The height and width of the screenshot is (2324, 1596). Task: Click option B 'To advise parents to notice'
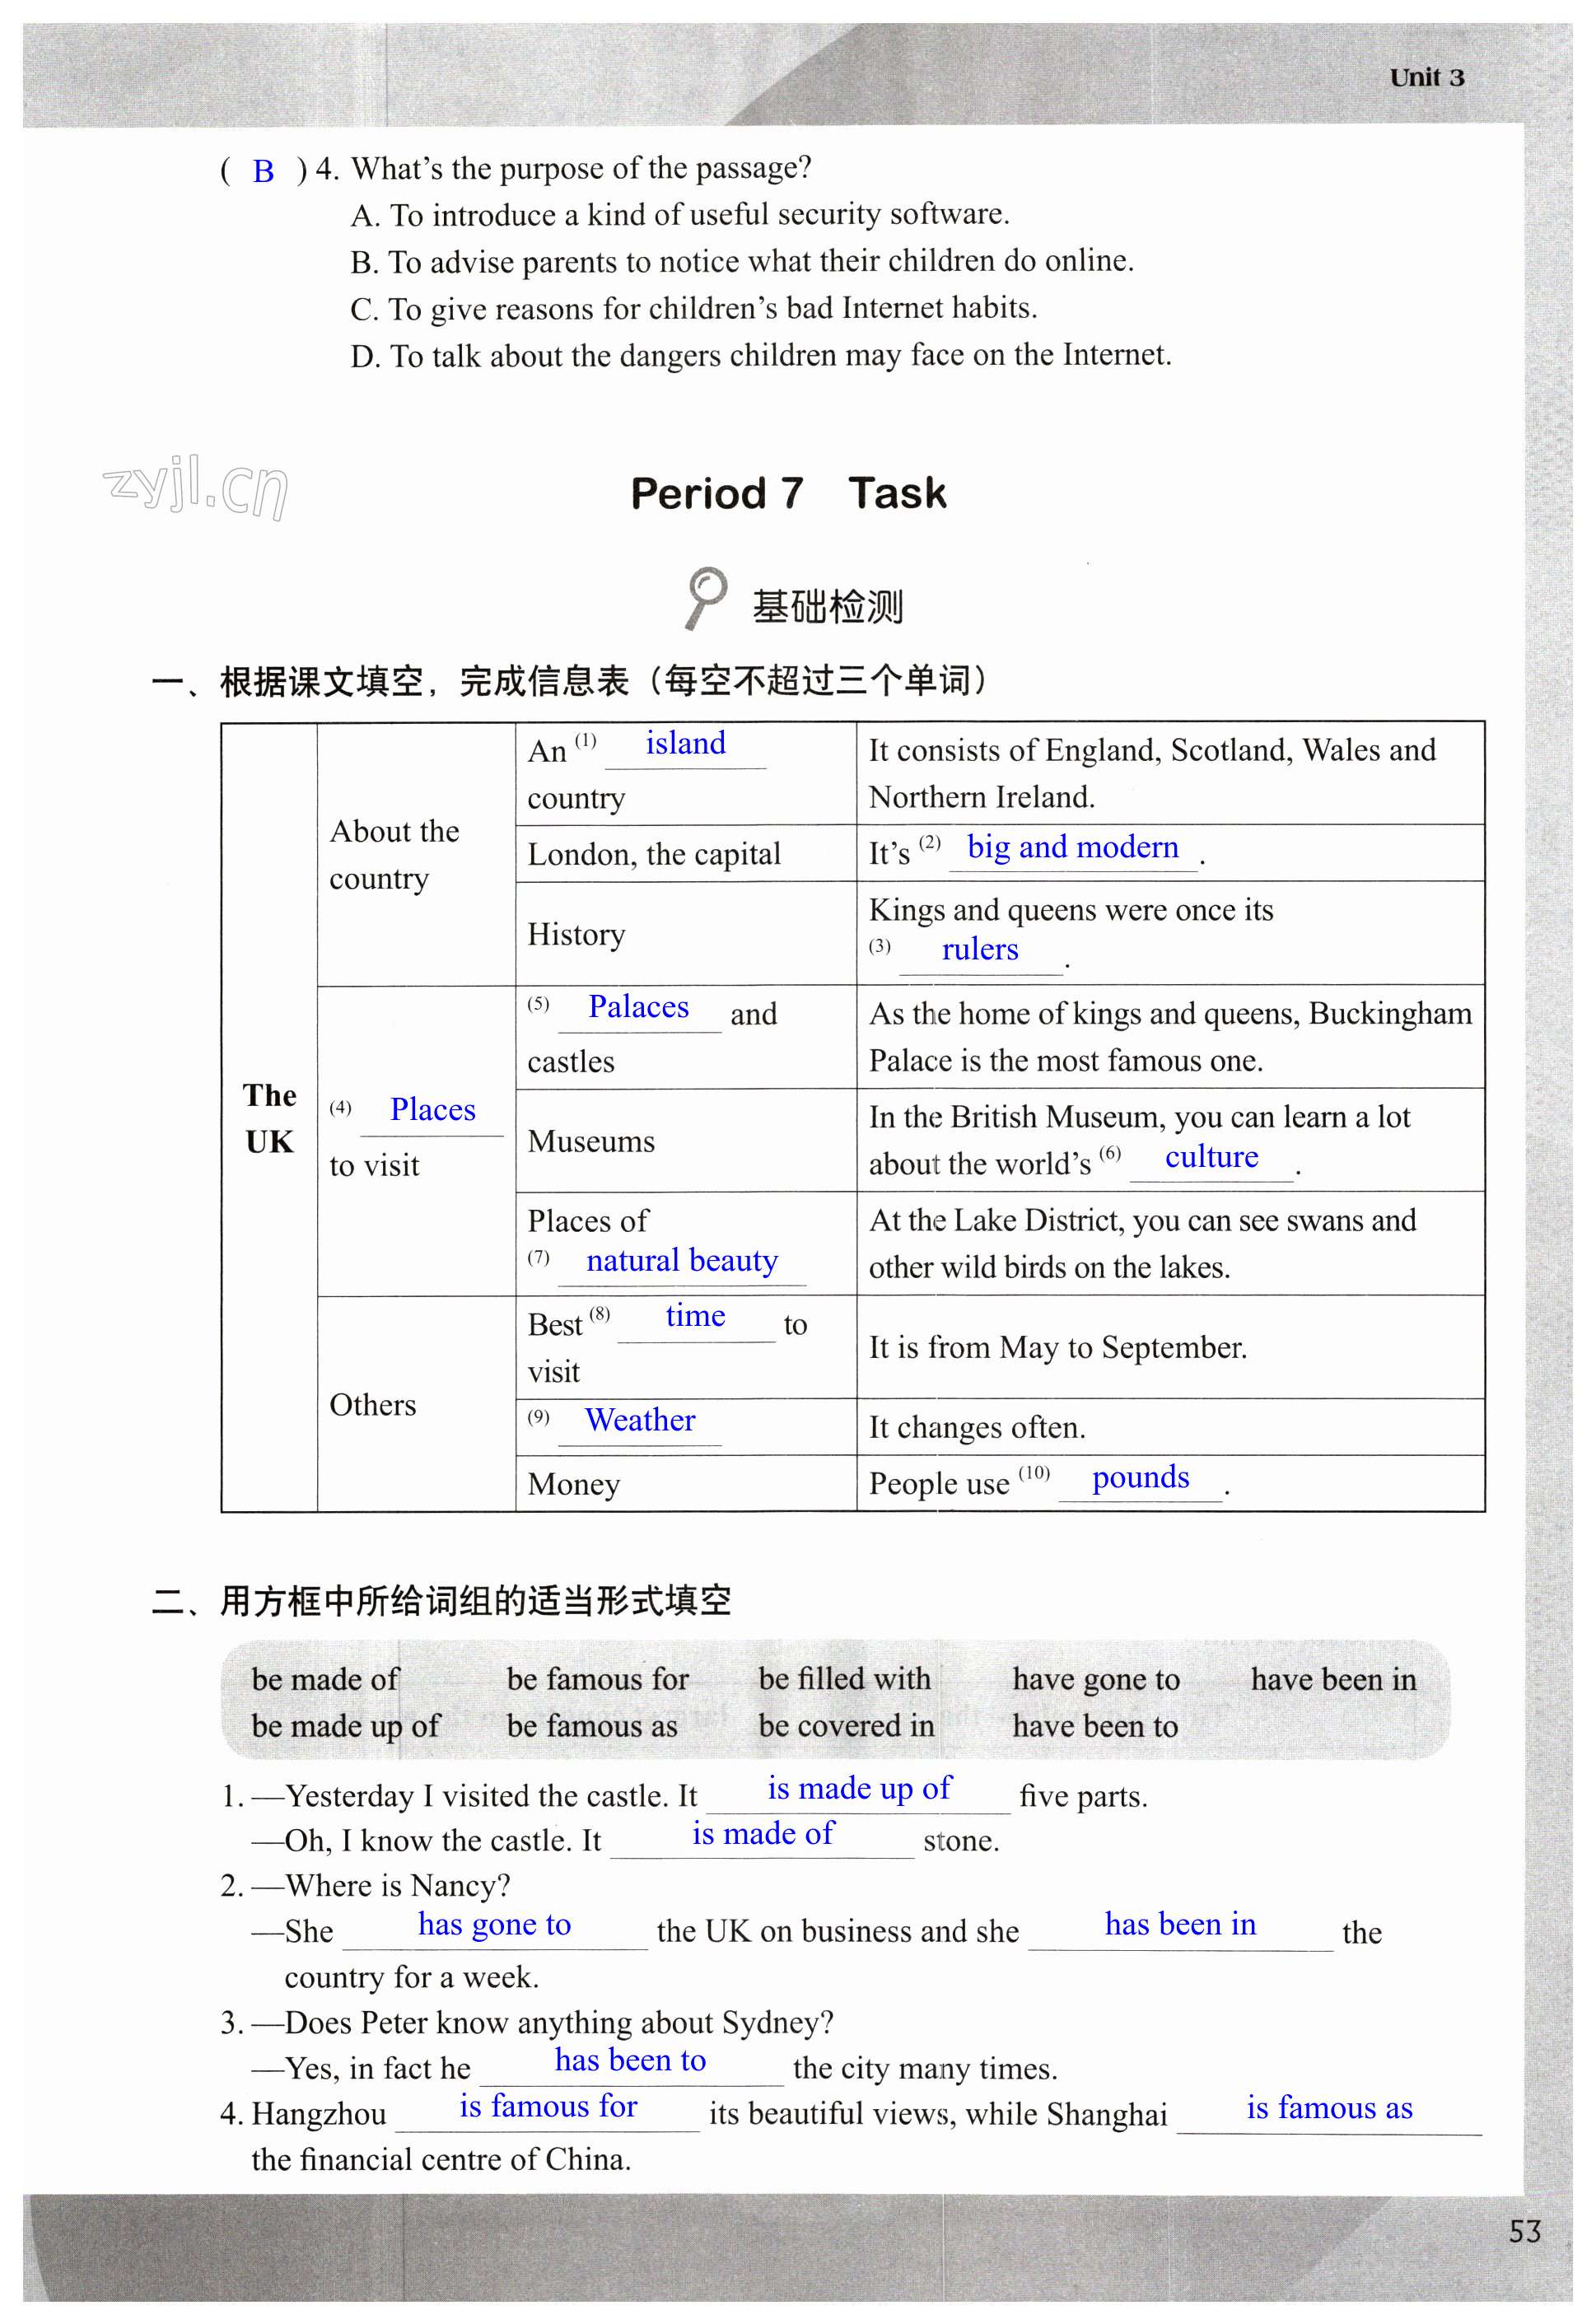[x=742, y=261]
